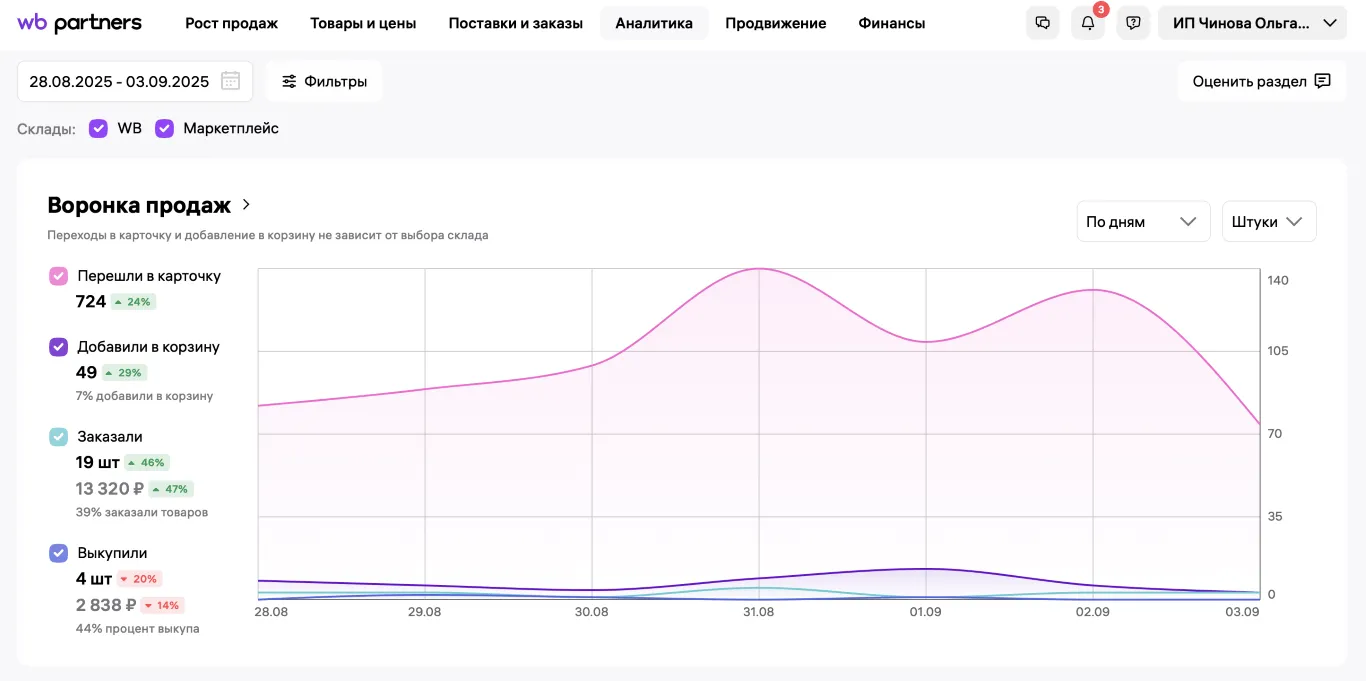
Task: Open the Аналитика menu
Action: tap(654, 23)
